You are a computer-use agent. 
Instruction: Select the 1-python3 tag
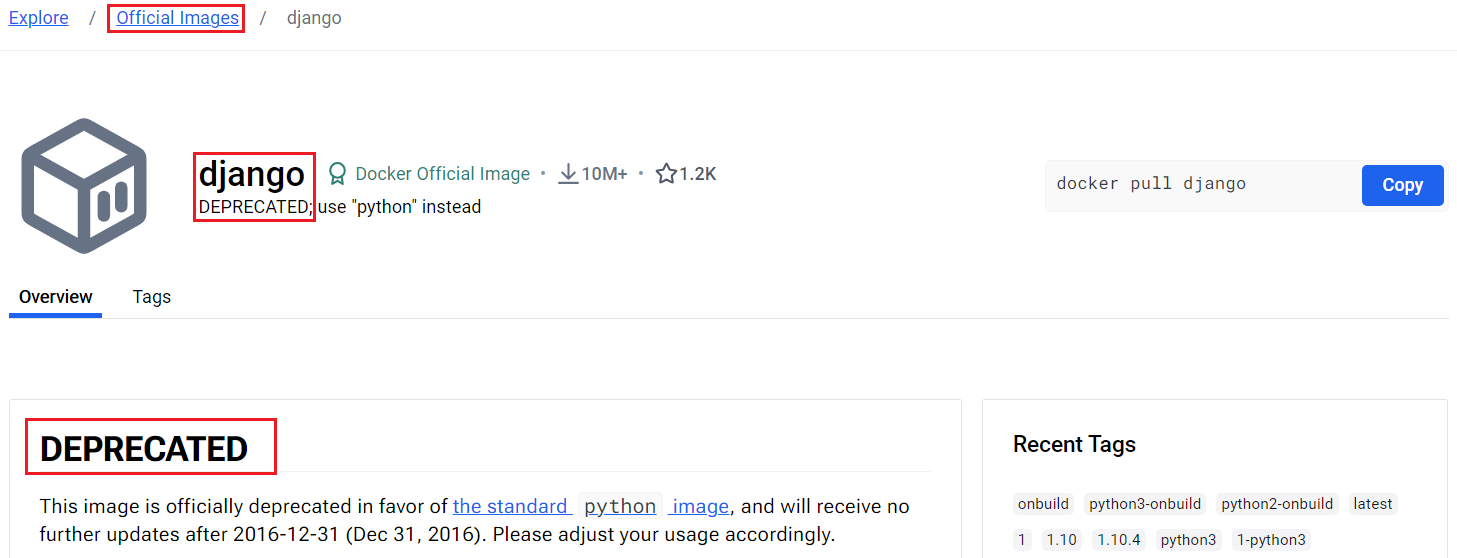(x=1270, y=540)
